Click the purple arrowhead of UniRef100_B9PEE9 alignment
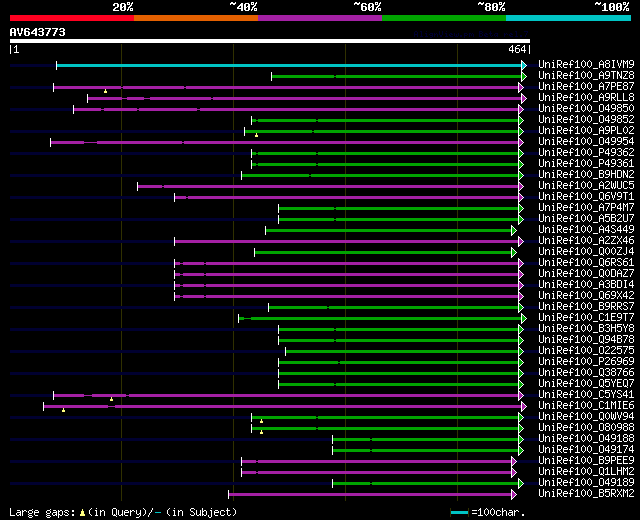640x520 pixels. (x=514, y=462)
